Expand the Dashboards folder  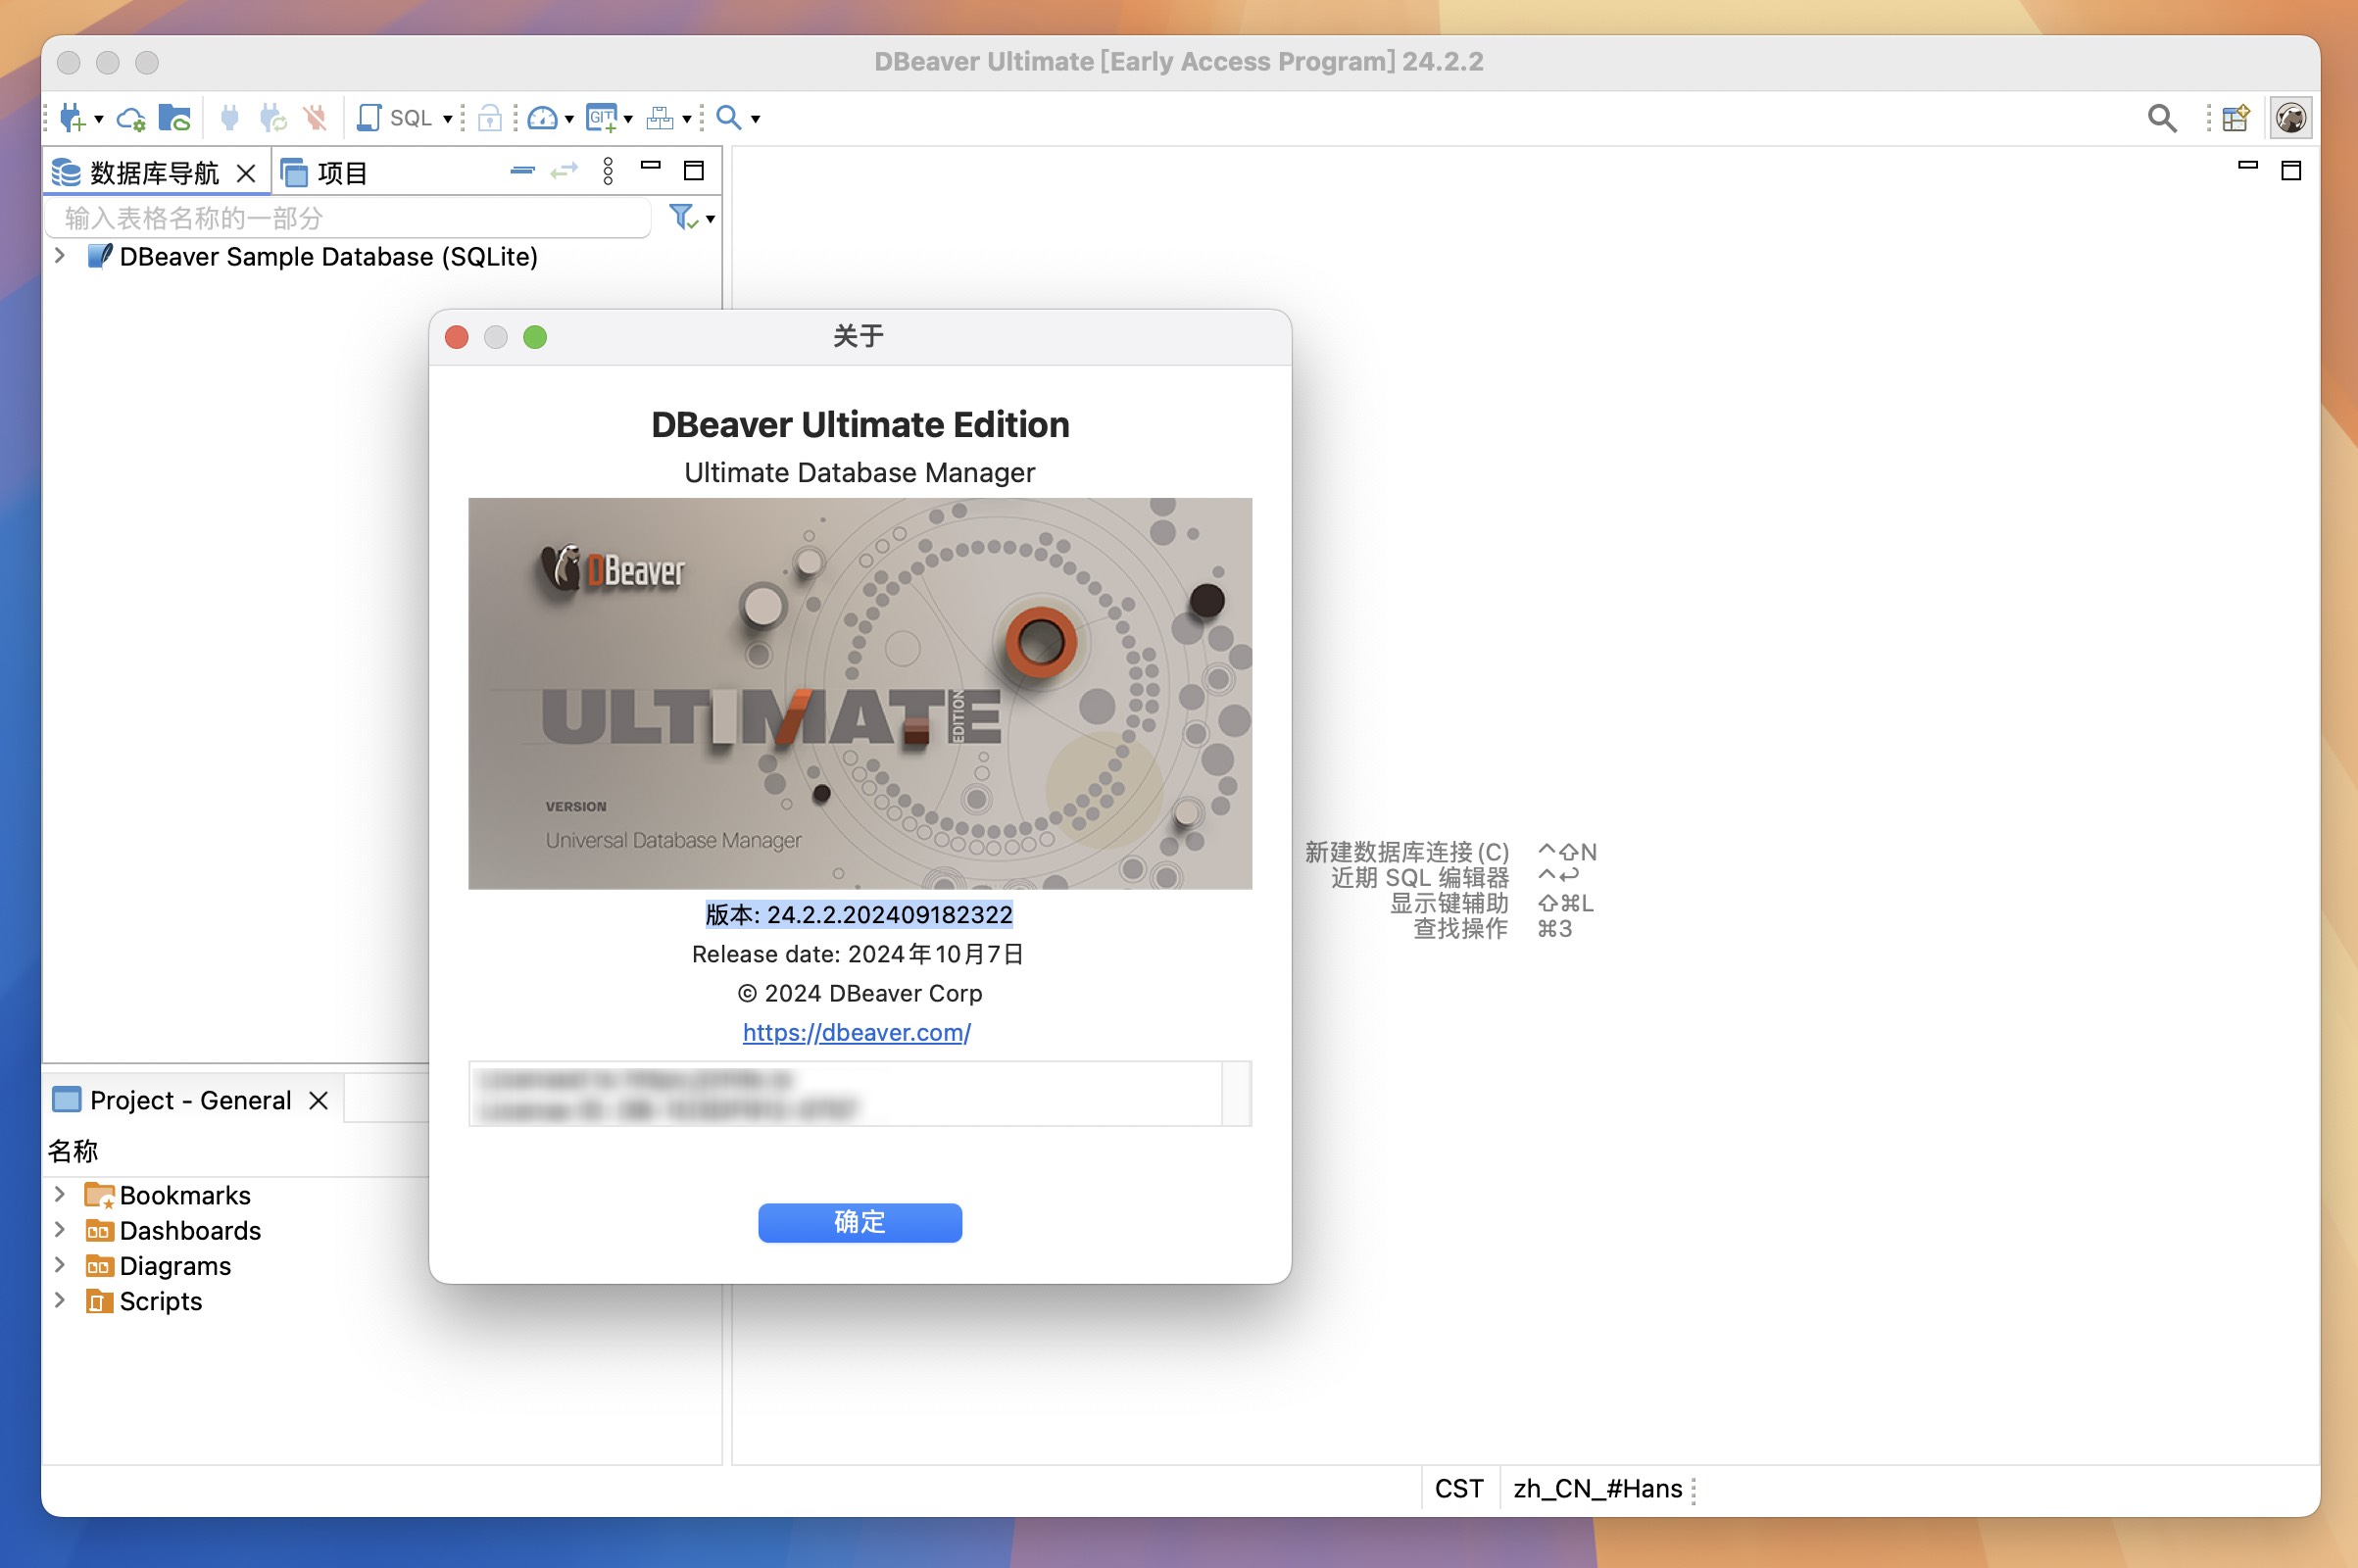point(60,1229)
